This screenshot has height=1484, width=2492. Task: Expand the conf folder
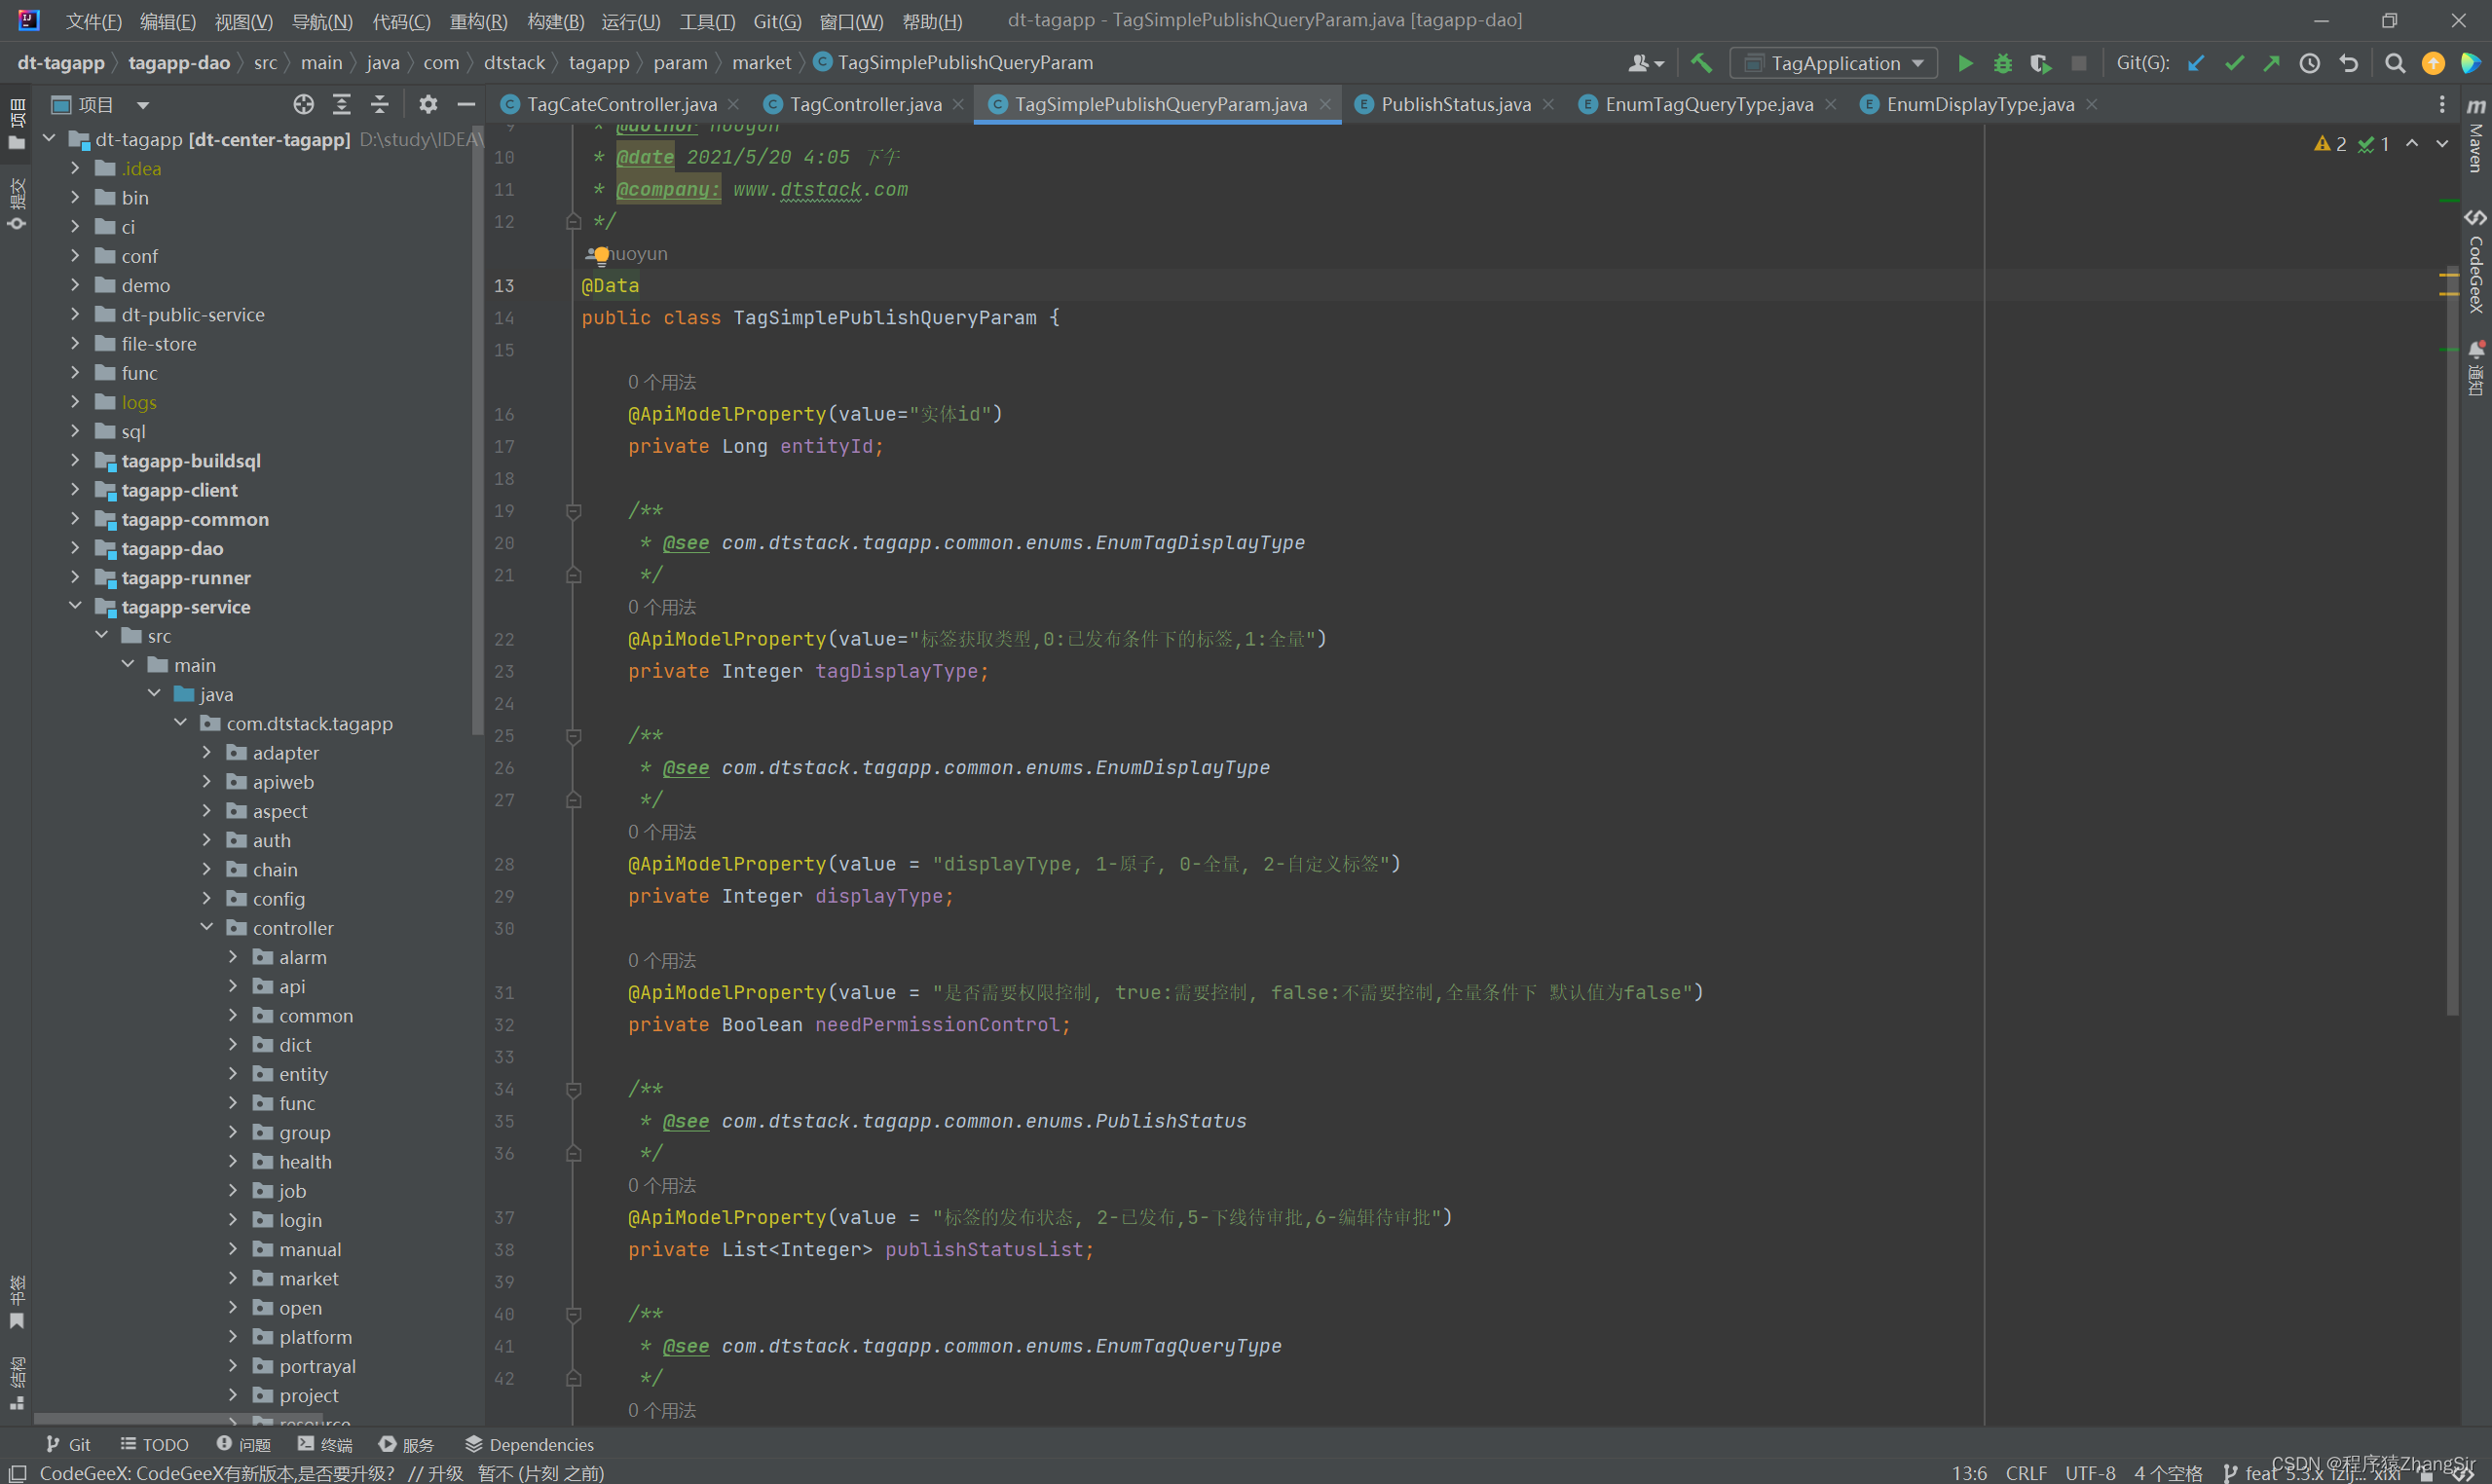[x=75, y=256]
